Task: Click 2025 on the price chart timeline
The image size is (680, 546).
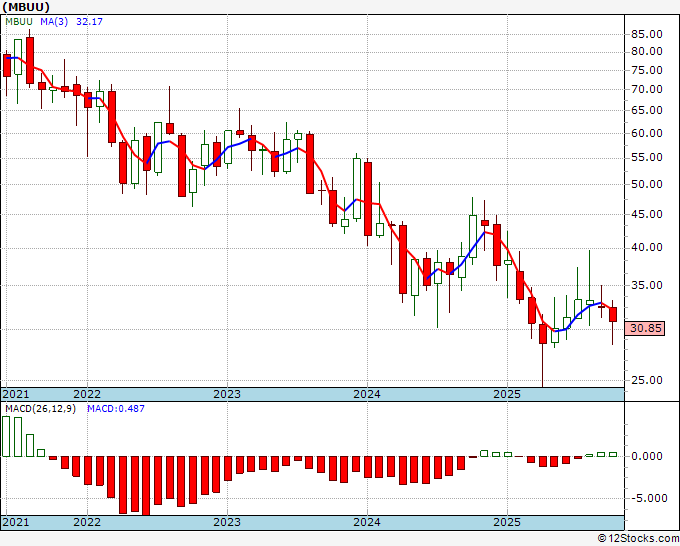Action: point(507,394)
